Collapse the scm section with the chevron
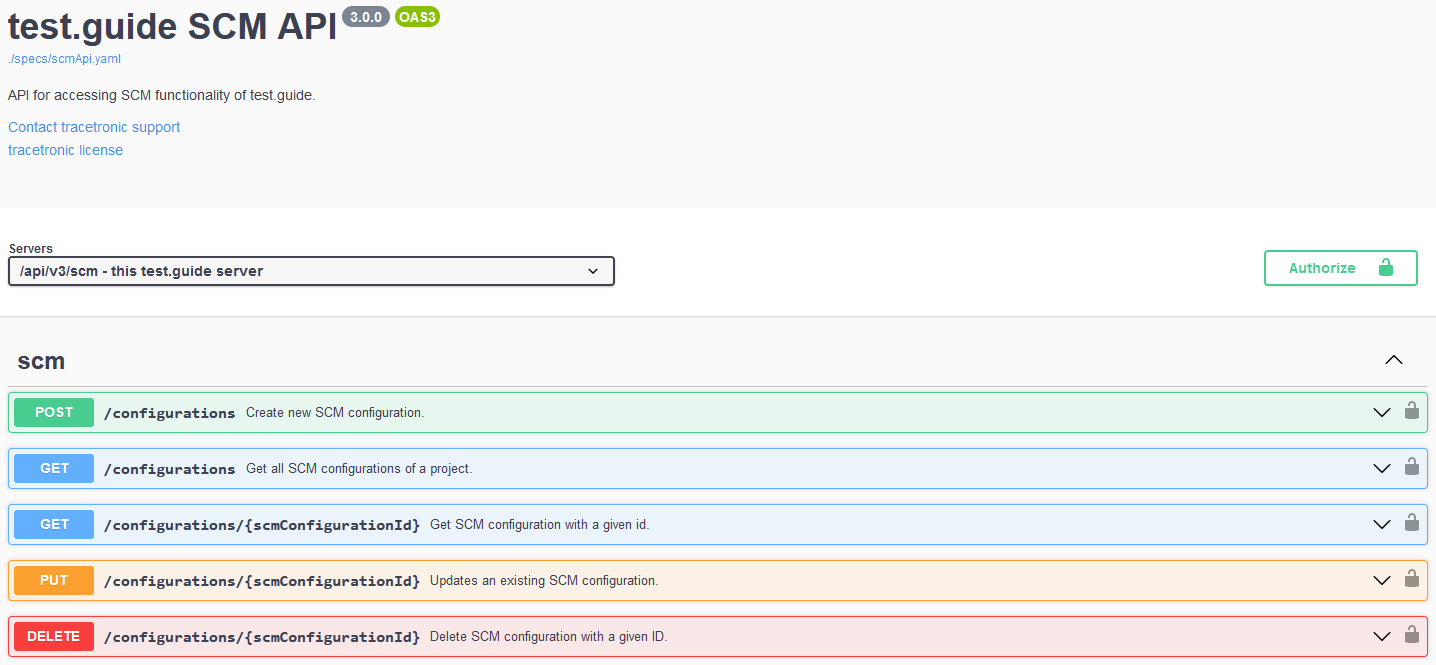 click(x=1393, y=360)
